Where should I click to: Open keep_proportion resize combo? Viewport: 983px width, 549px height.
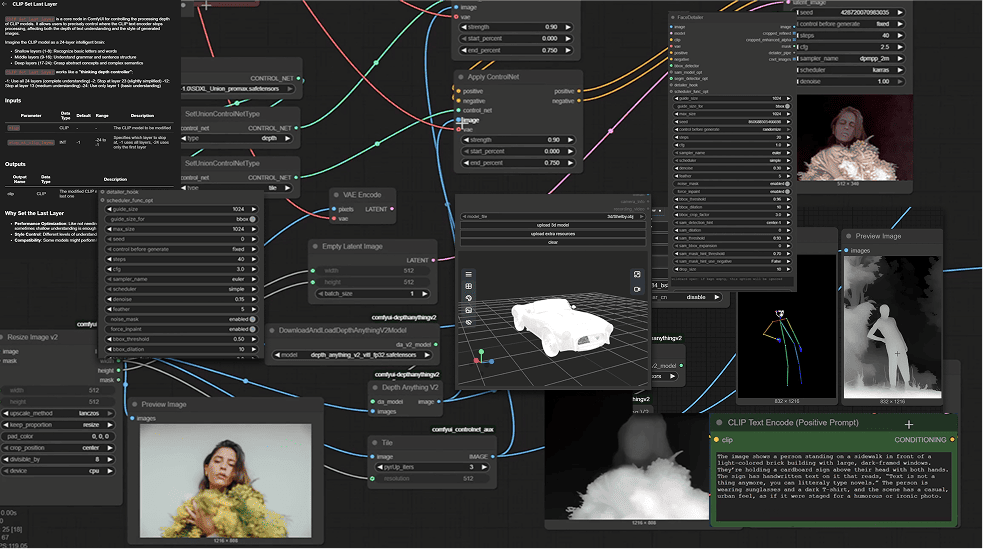tap(58, 425)
